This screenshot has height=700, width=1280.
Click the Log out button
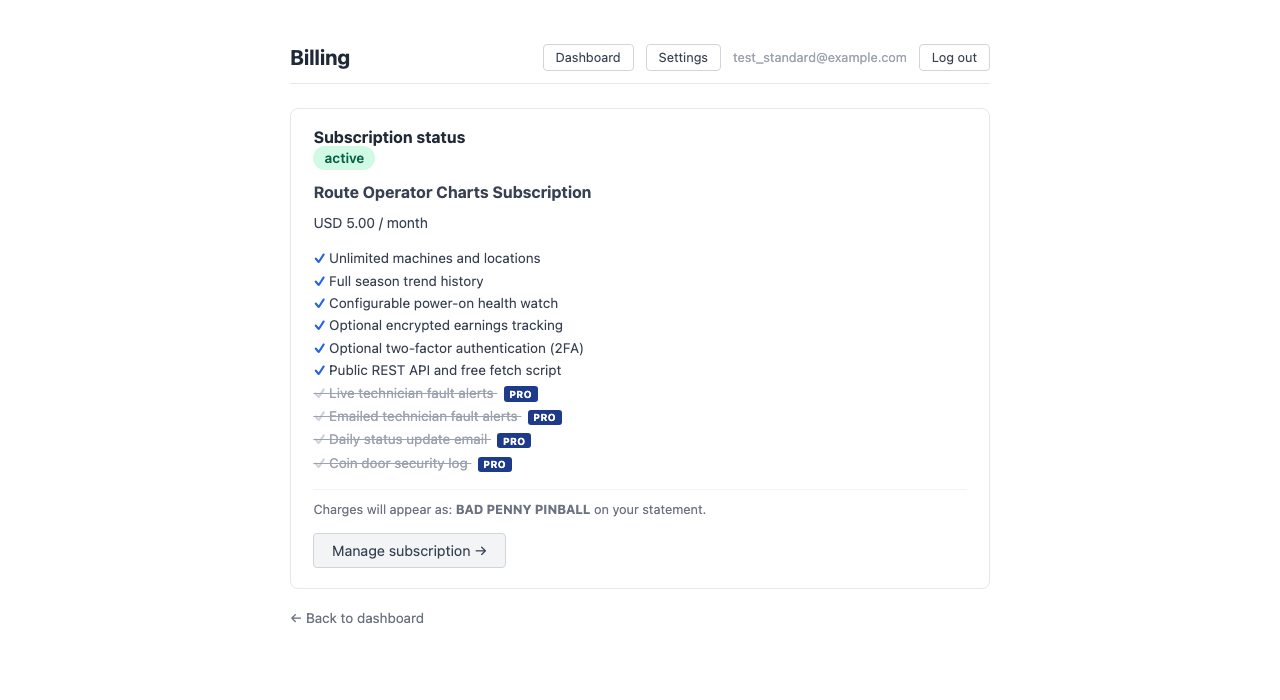click(x=954, y=58)
